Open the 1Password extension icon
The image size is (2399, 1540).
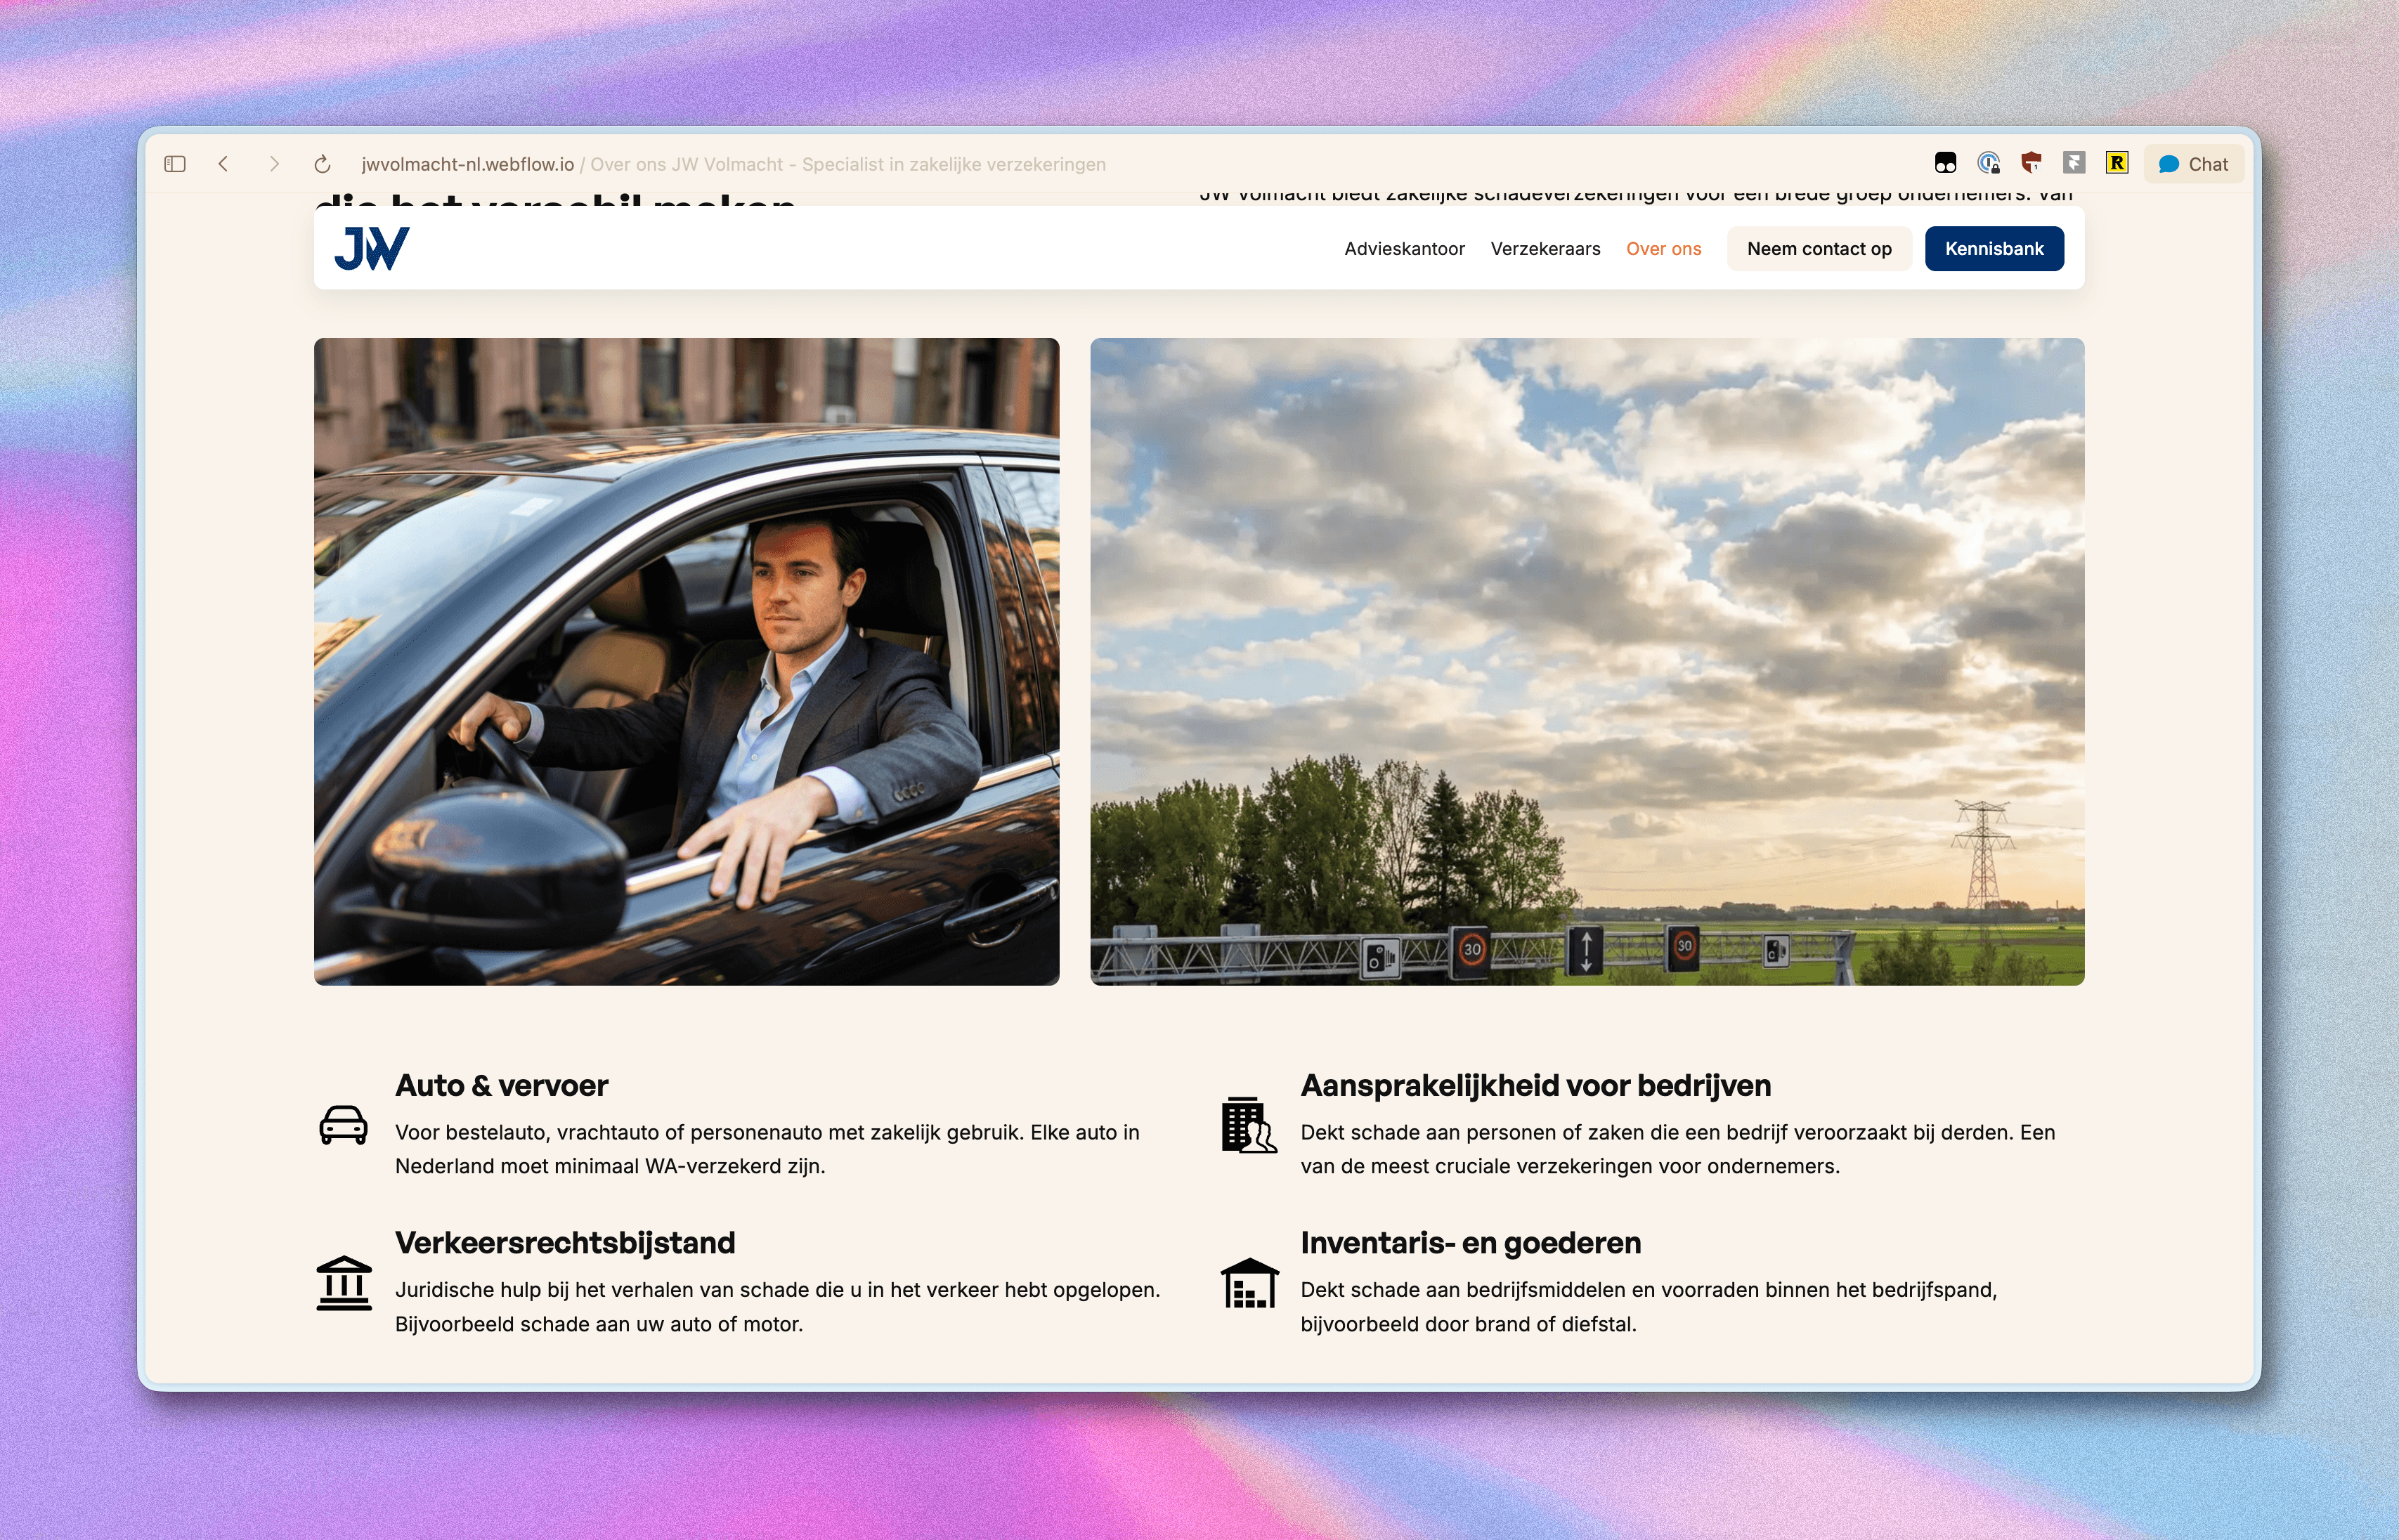[1988, 163]
